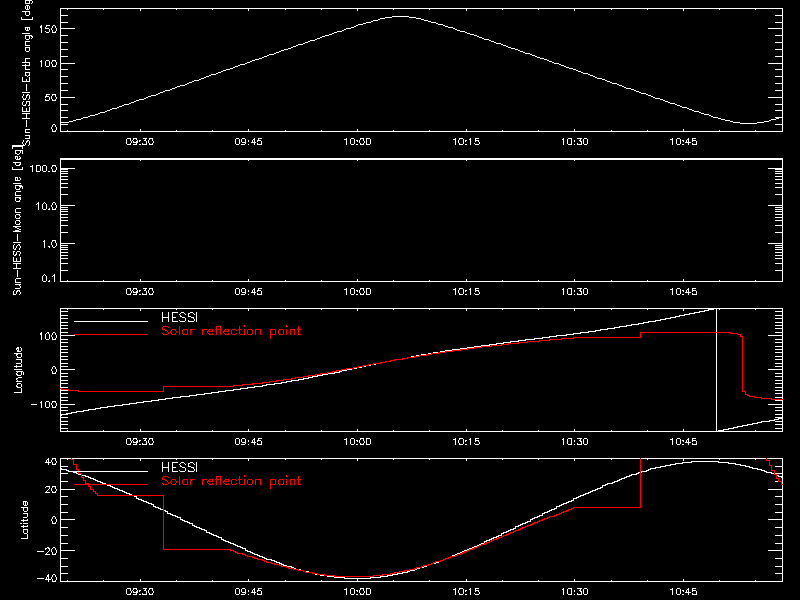Click the "1.0" tick on Moon angle axis
The height and width of the screenshot is (600, 800).
[x=49, y=244]
